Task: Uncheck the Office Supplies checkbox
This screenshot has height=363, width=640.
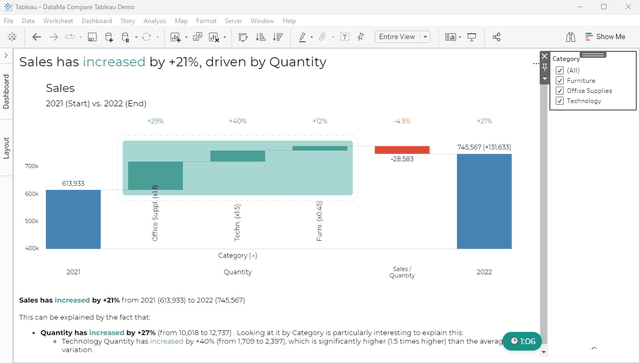Action: point(560,91)
